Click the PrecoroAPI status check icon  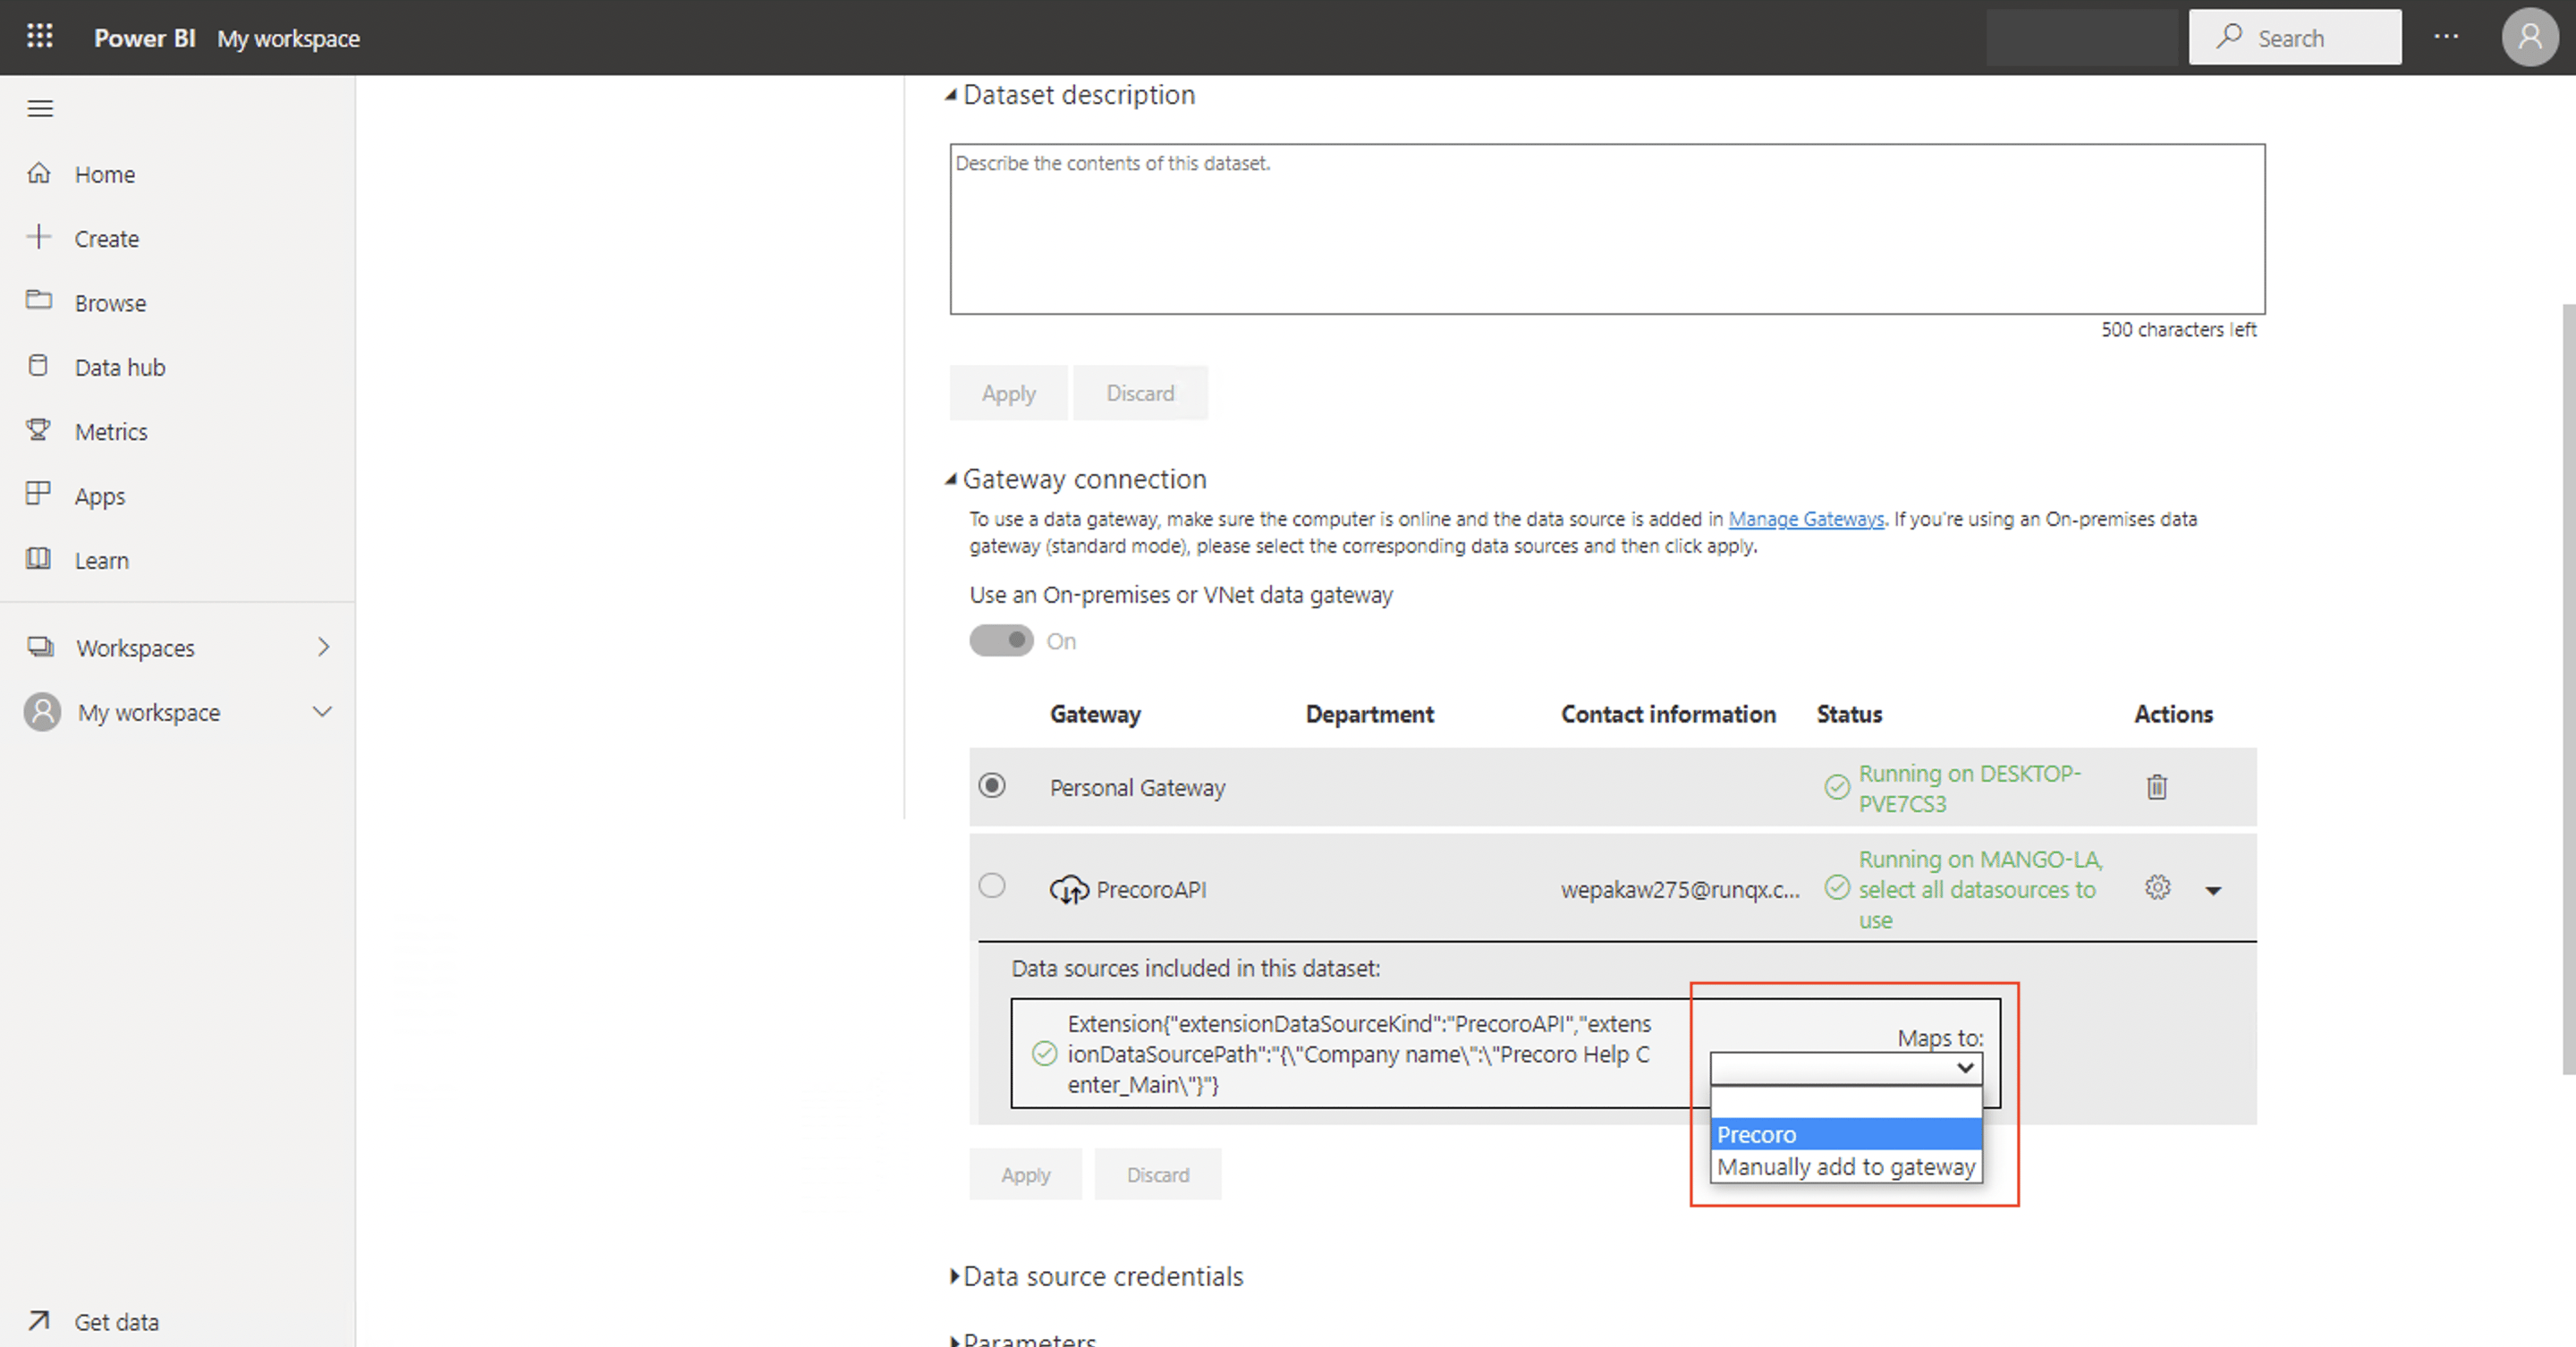click(x=1837, y=888)
